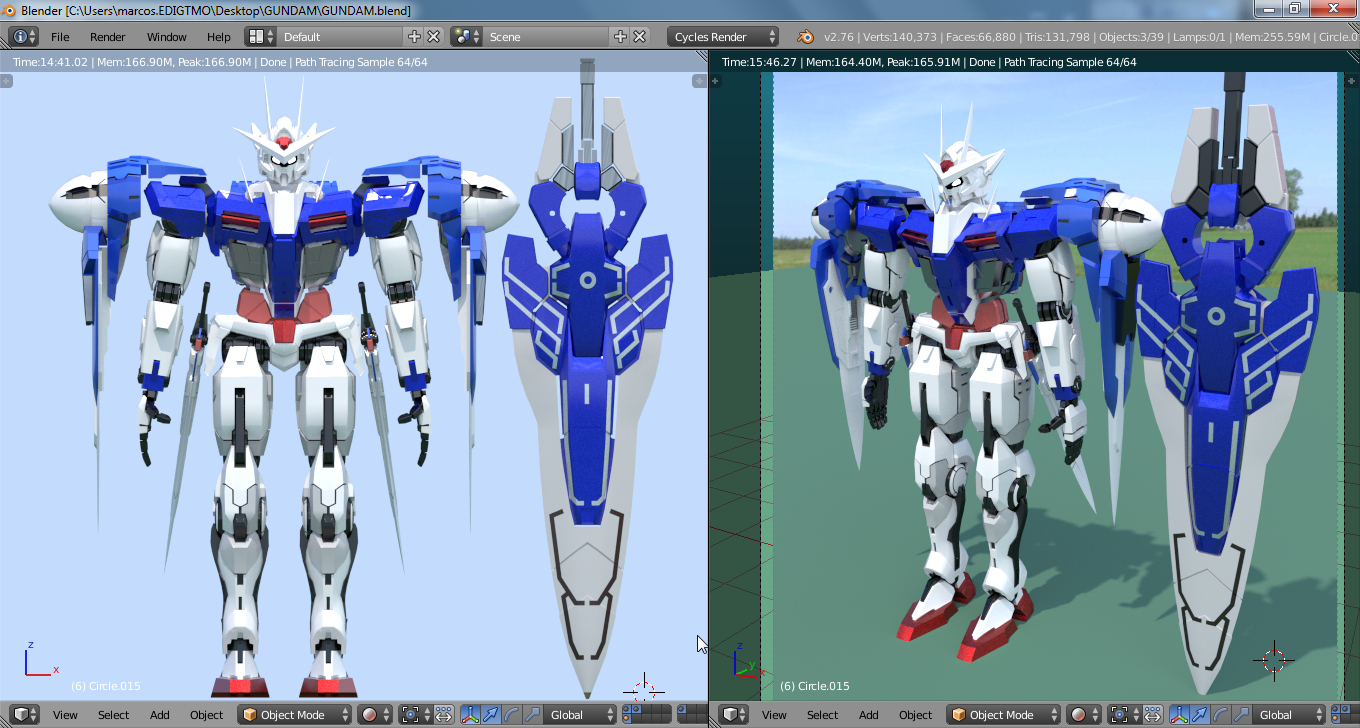The image size is (1360, 728).
Task: Open the left viewport Select menu
Action: coord(113,715)
